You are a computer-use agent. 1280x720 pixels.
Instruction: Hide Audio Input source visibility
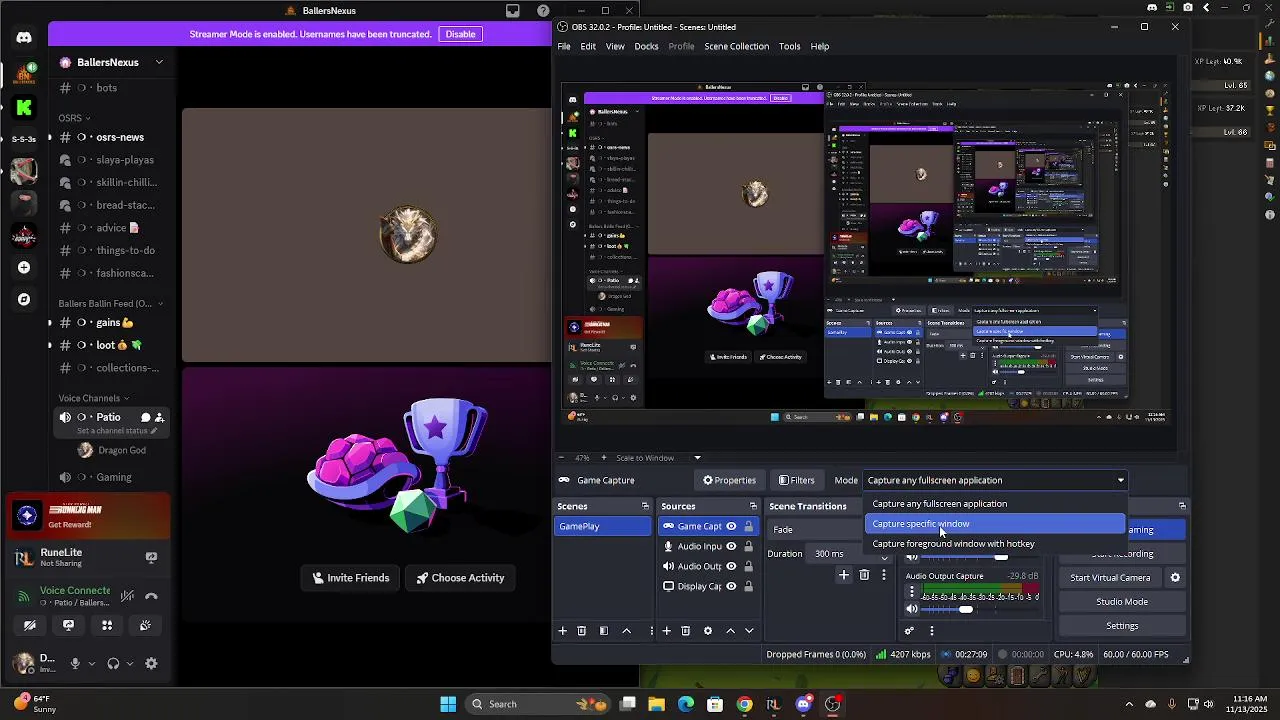click(731, 546)
